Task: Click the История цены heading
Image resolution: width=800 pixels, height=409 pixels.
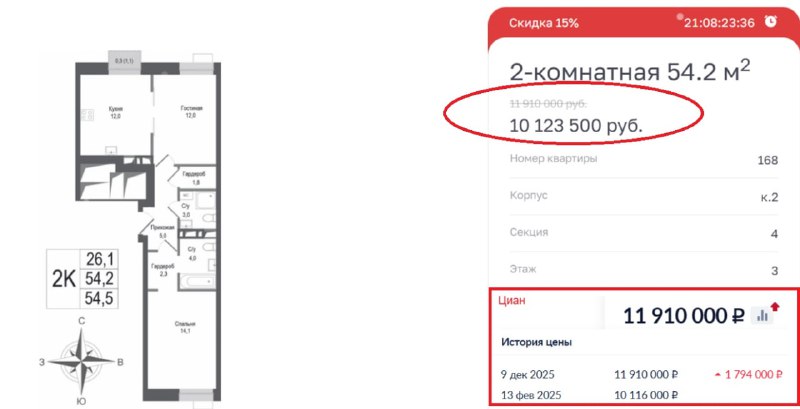Action: coord(537,343)
